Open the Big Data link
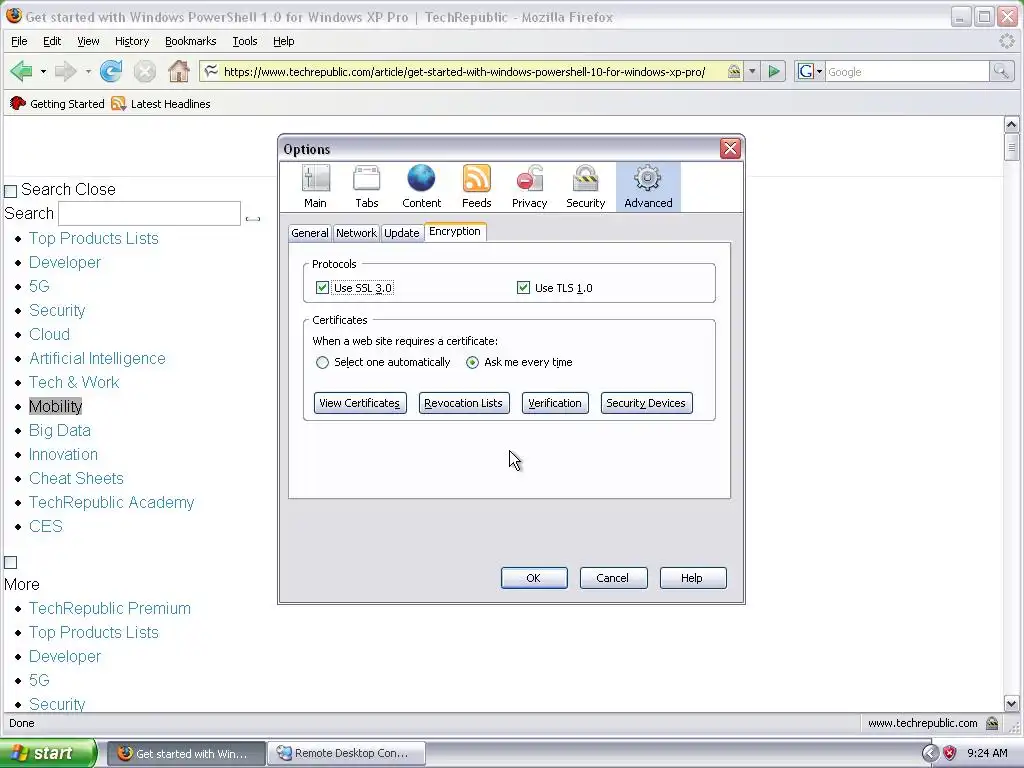The image size is (1024, 768). [59, 430]
